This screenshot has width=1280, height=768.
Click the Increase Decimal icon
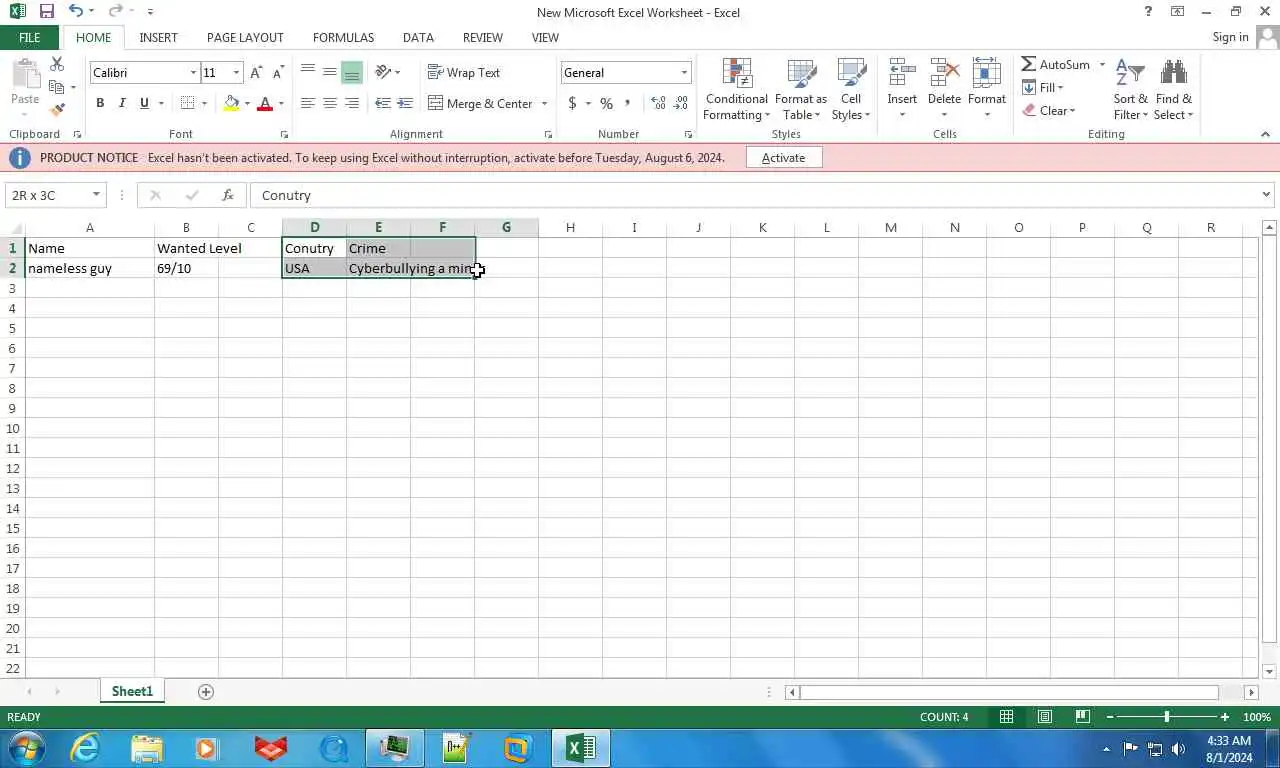coord(658,103)
